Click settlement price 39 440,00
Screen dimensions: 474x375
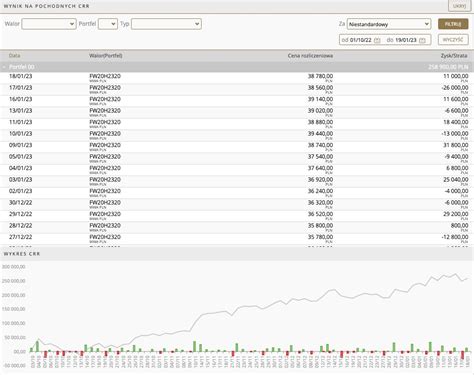pos(320,134)
